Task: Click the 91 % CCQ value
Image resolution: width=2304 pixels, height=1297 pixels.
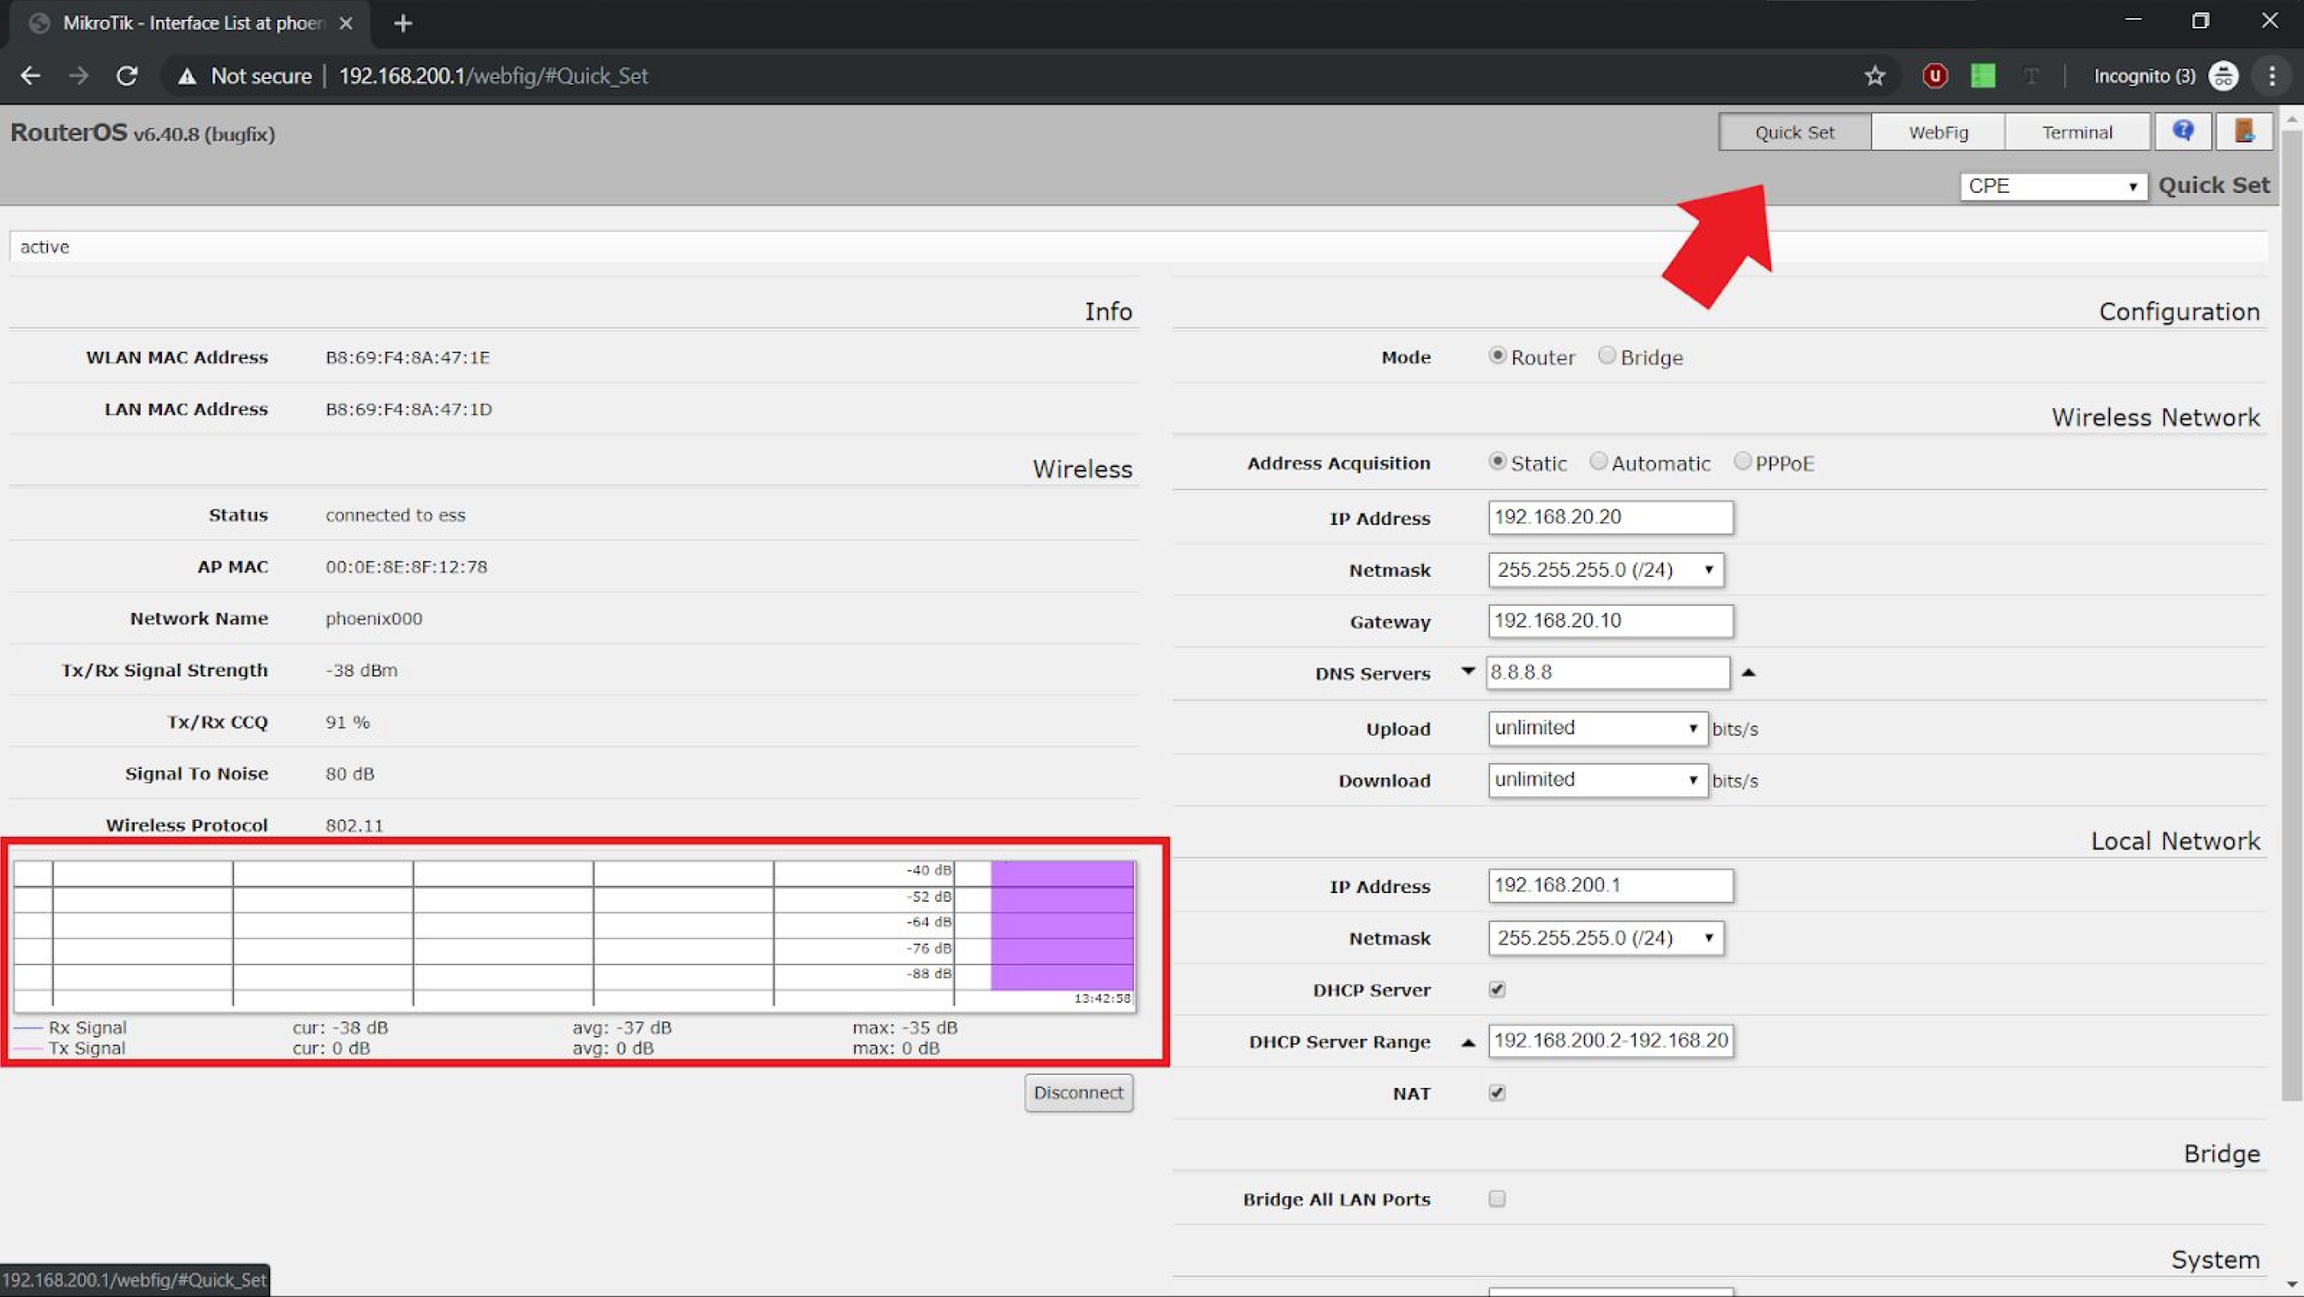Action: pyautogui.click(x=347, y=722)
